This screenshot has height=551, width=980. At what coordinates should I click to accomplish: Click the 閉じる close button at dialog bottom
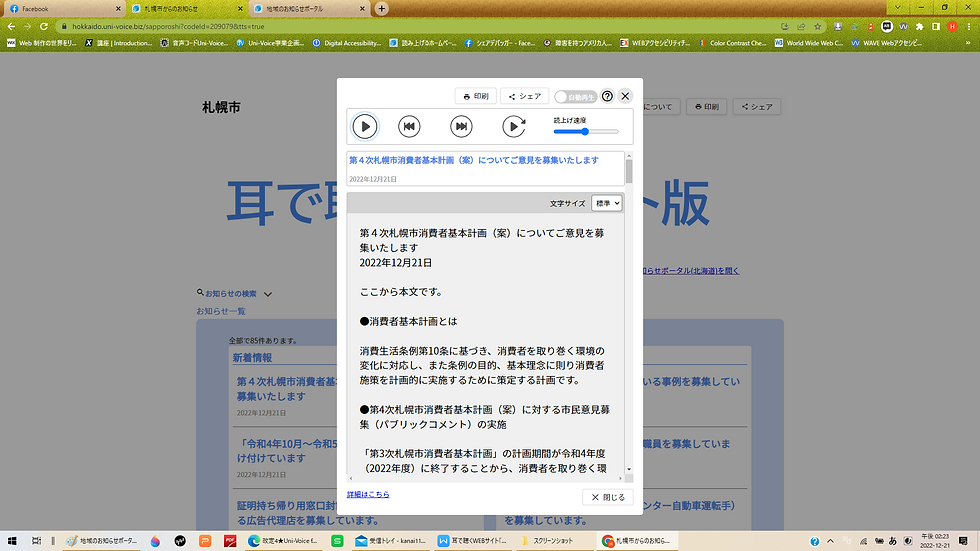[x=608, y=497]
